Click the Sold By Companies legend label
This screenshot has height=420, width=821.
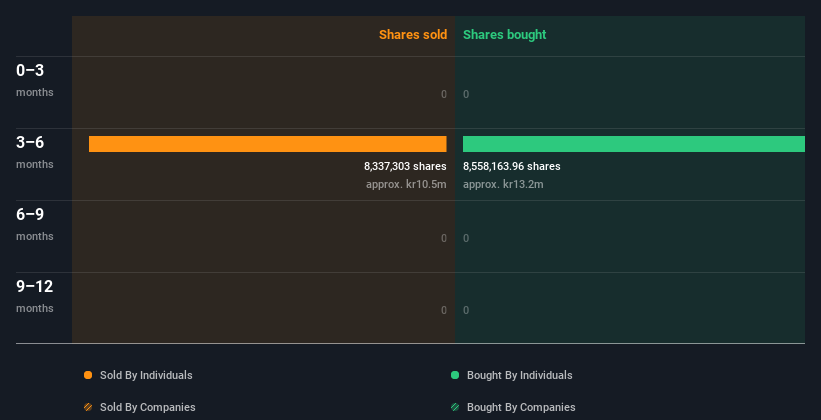[148, 407]
